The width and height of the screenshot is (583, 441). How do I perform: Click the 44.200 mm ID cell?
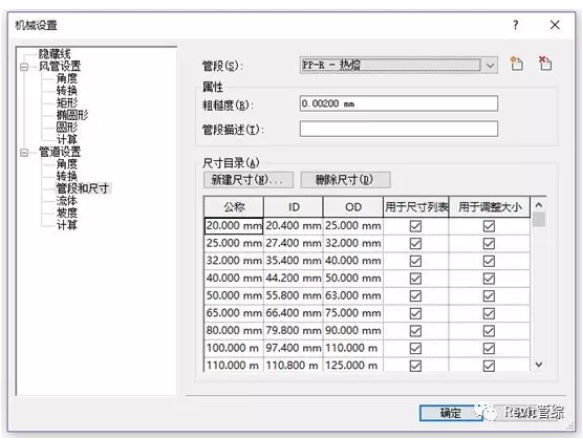[293, 278]
